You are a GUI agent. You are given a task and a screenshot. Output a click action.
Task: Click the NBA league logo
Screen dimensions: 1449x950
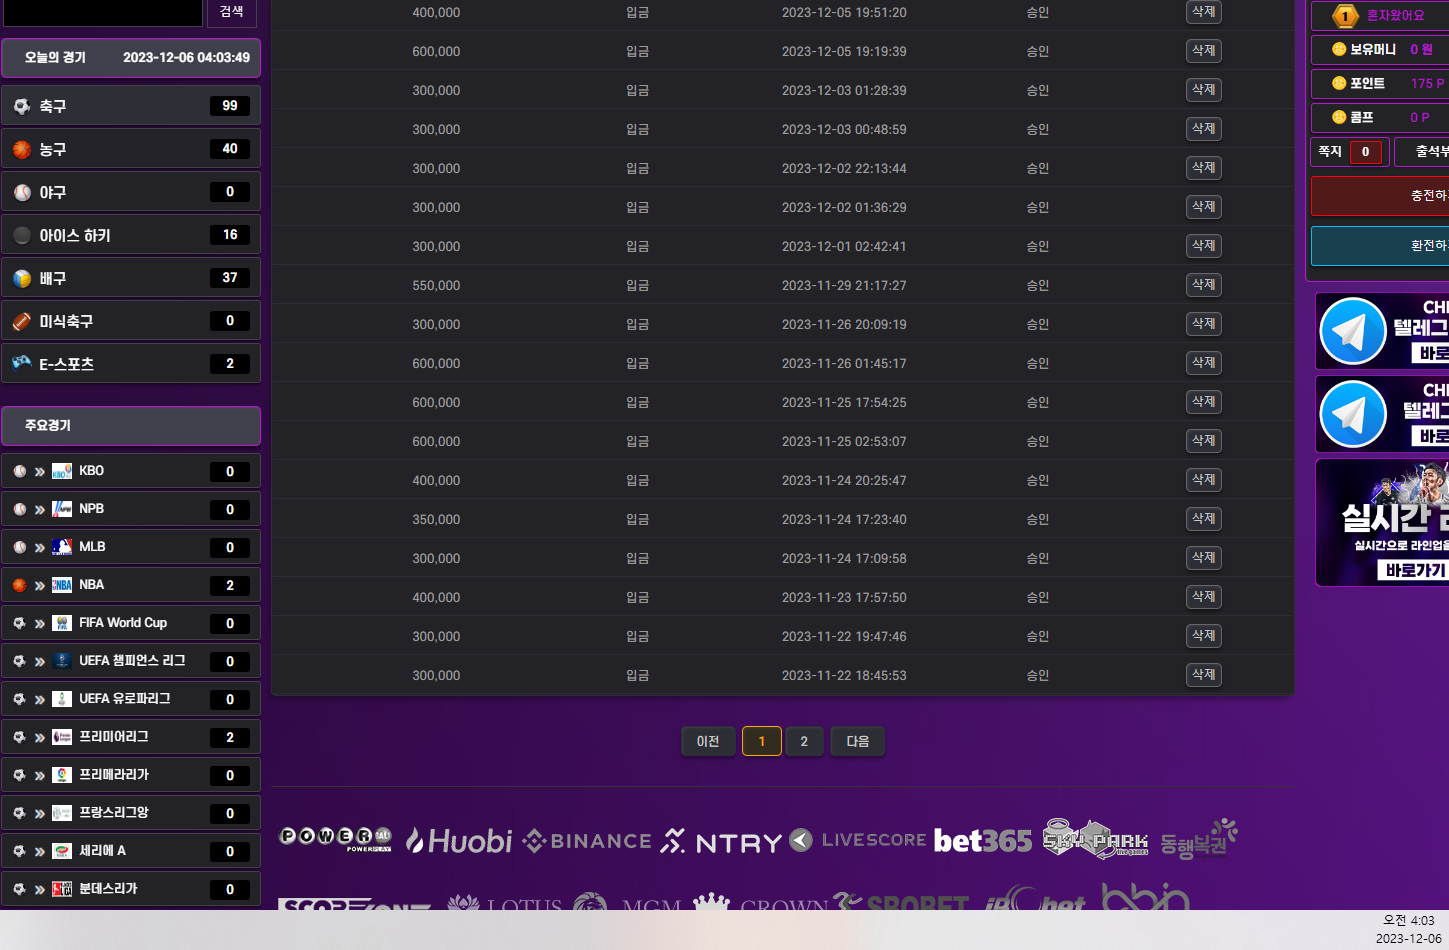(62, 585)
